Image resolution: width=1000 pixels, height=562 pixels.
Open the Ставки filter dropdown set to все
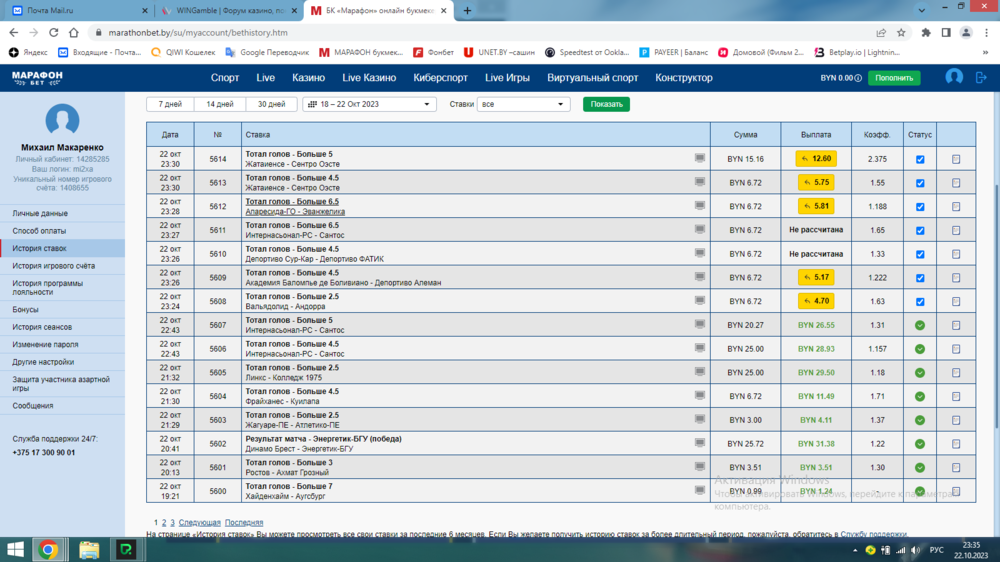[523, 104]
